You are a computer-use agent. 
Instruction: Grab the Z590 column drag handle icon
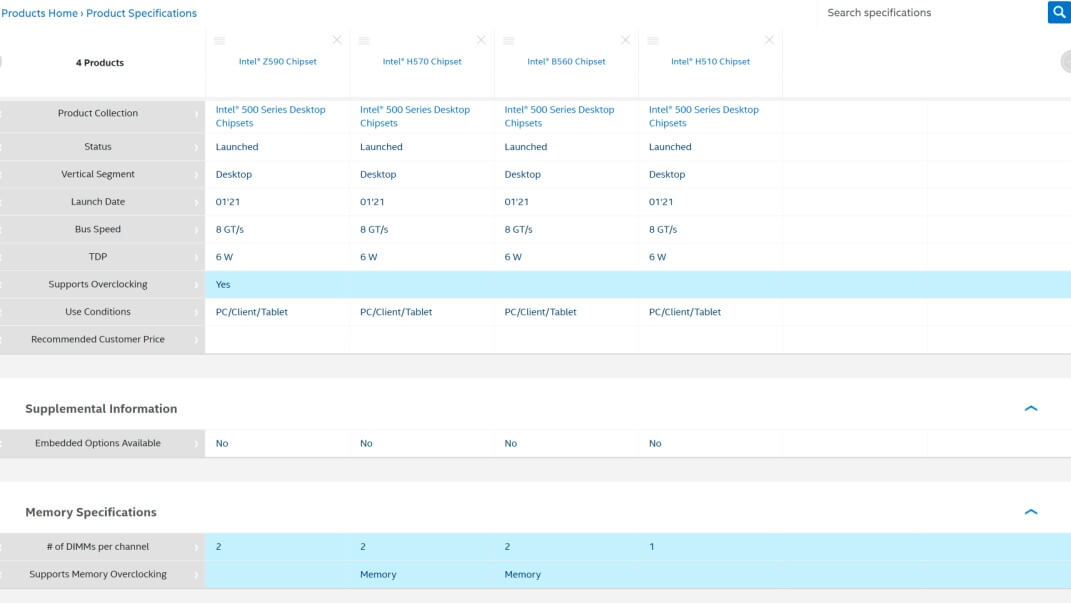pyautogui.click(x=220, y=40)
